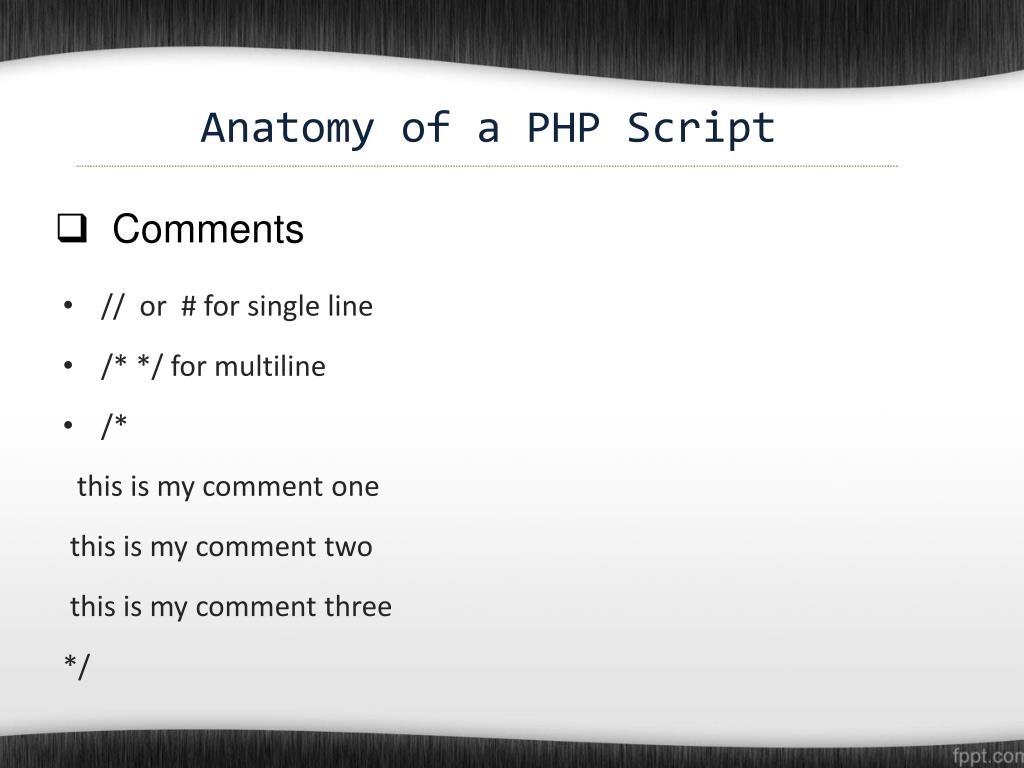Click the # symbol in first bullet
Image resolution: width=1024 pixels, height=768 pixels.
tap(188, 306)
